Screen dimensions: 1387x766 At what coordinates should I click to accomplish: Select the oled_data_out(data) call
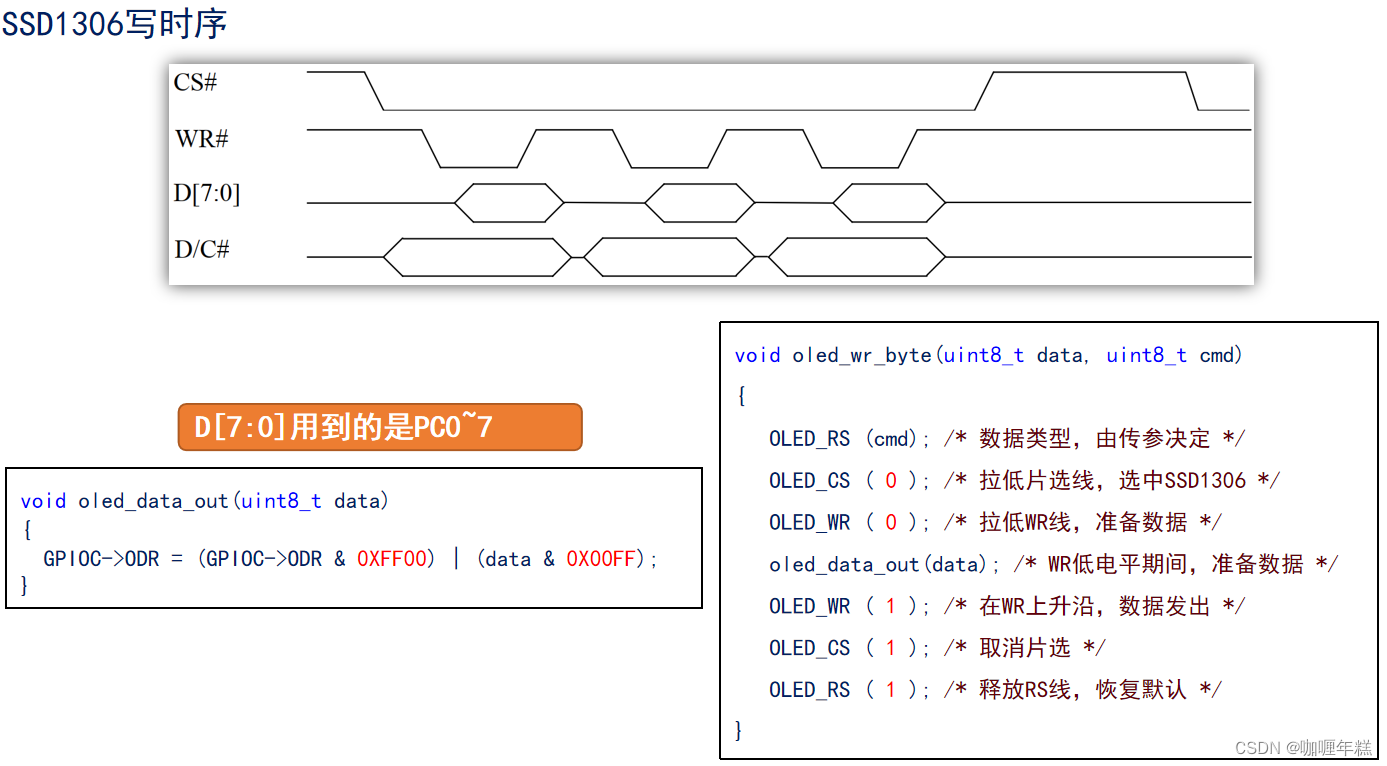pos(845,564)
